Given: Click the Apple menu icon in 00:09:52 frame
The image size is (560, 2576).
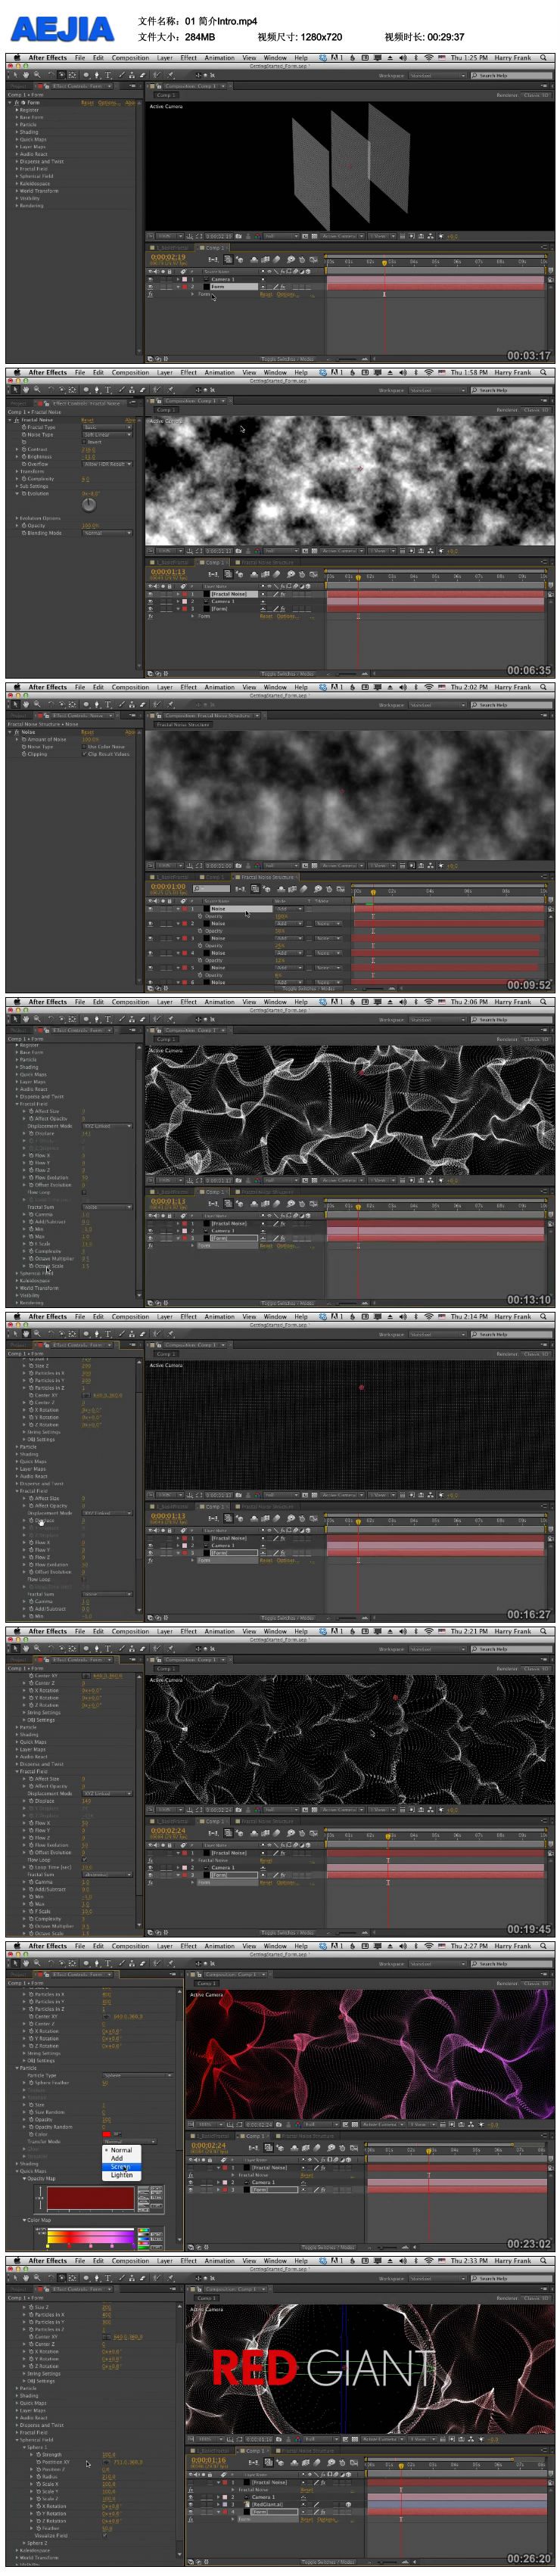Looking at the screenshot, I should coord(18,687).
